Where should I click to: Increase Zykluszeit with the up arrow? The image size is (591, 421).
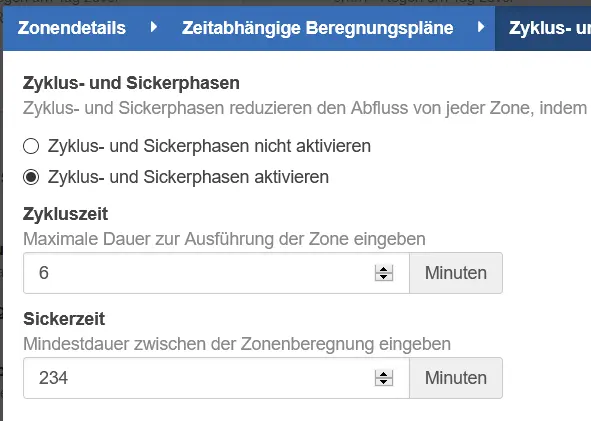point(384,269)
